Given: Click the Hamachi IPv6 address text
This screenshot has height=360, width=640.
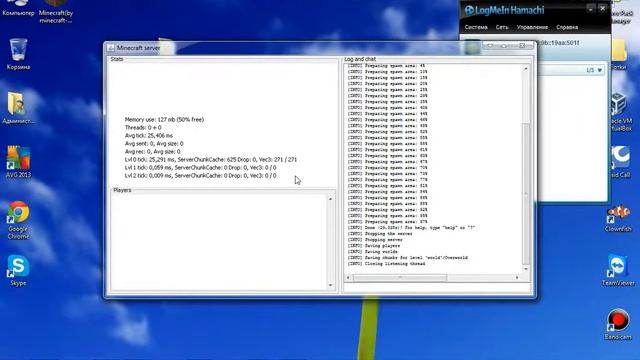Looking at the screenshot, I should pos(559,43).
